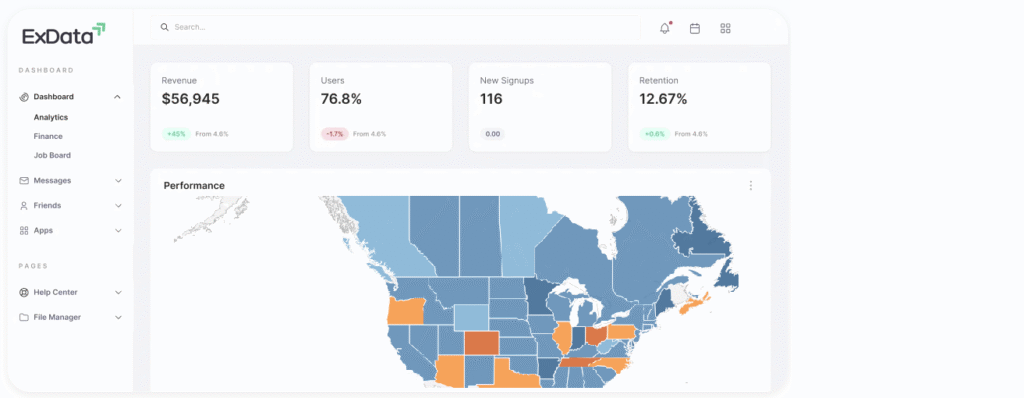1024x398 pixels.
Task: Click the Retention stat card
Action: point(699,107)
